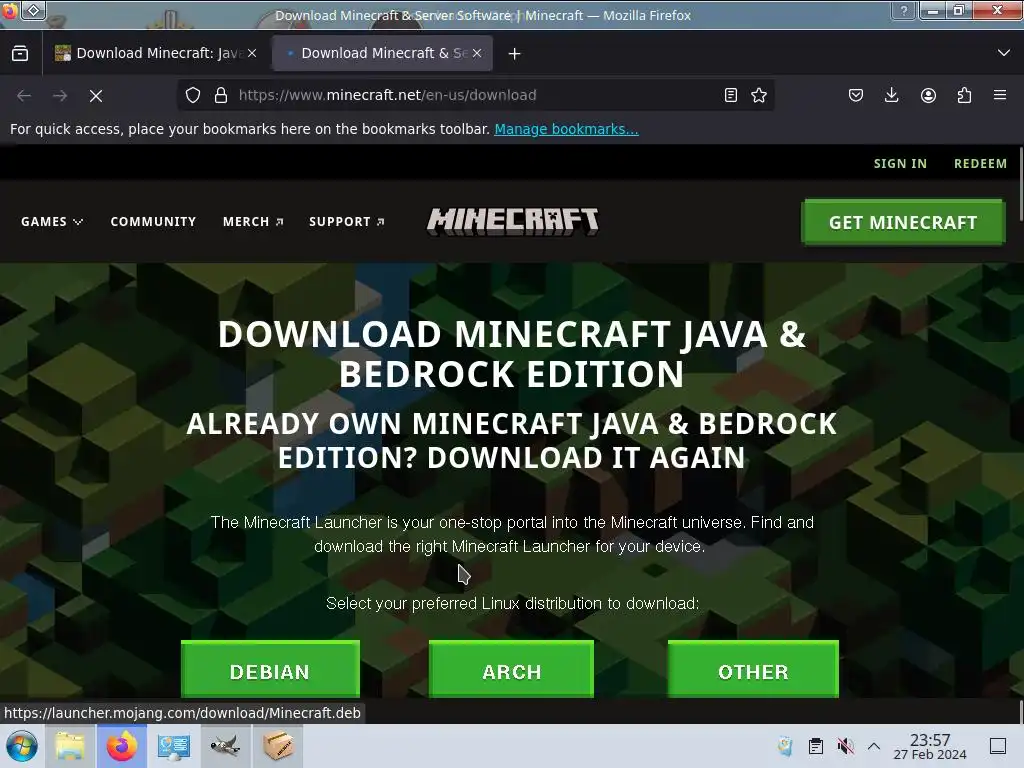The width and height of the screenshot is (1024, 768).
Task: Close 'Download Minecraft: Java' tab
Action: 252,54
